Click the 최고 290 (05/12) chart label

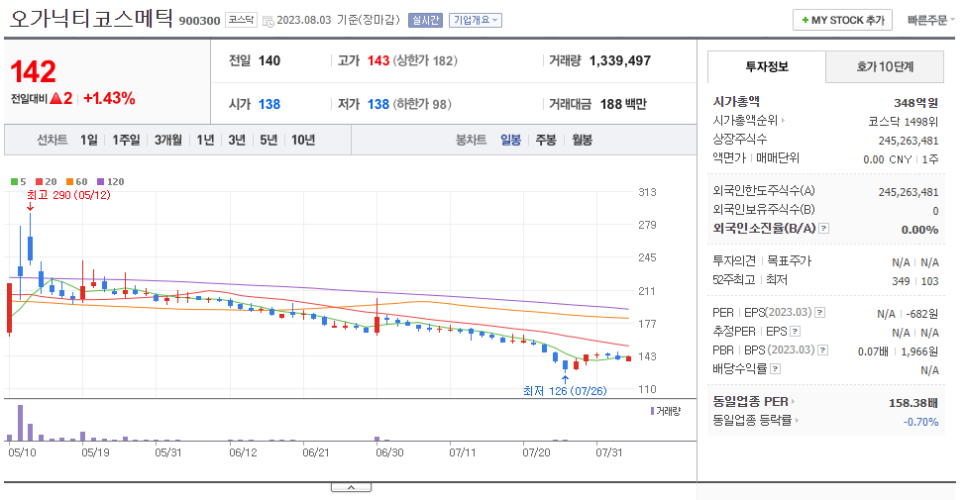coord(68,195)
